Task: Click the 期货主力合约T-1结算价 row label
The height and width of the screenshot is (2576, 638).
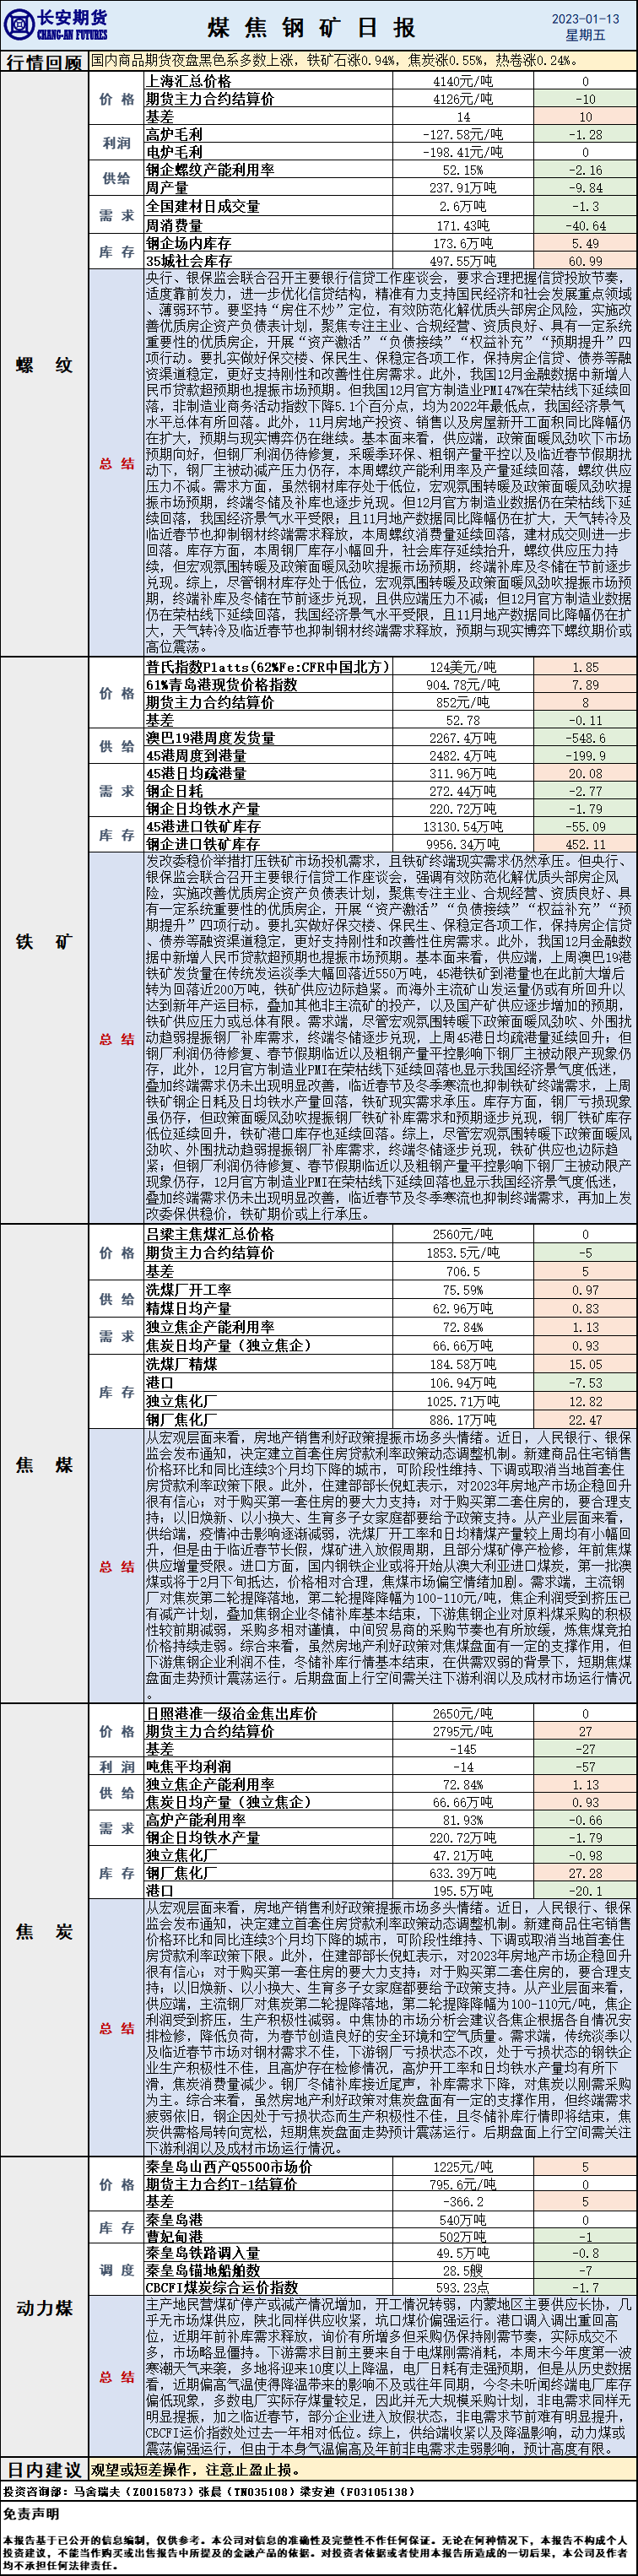Action: (221, 2184)
